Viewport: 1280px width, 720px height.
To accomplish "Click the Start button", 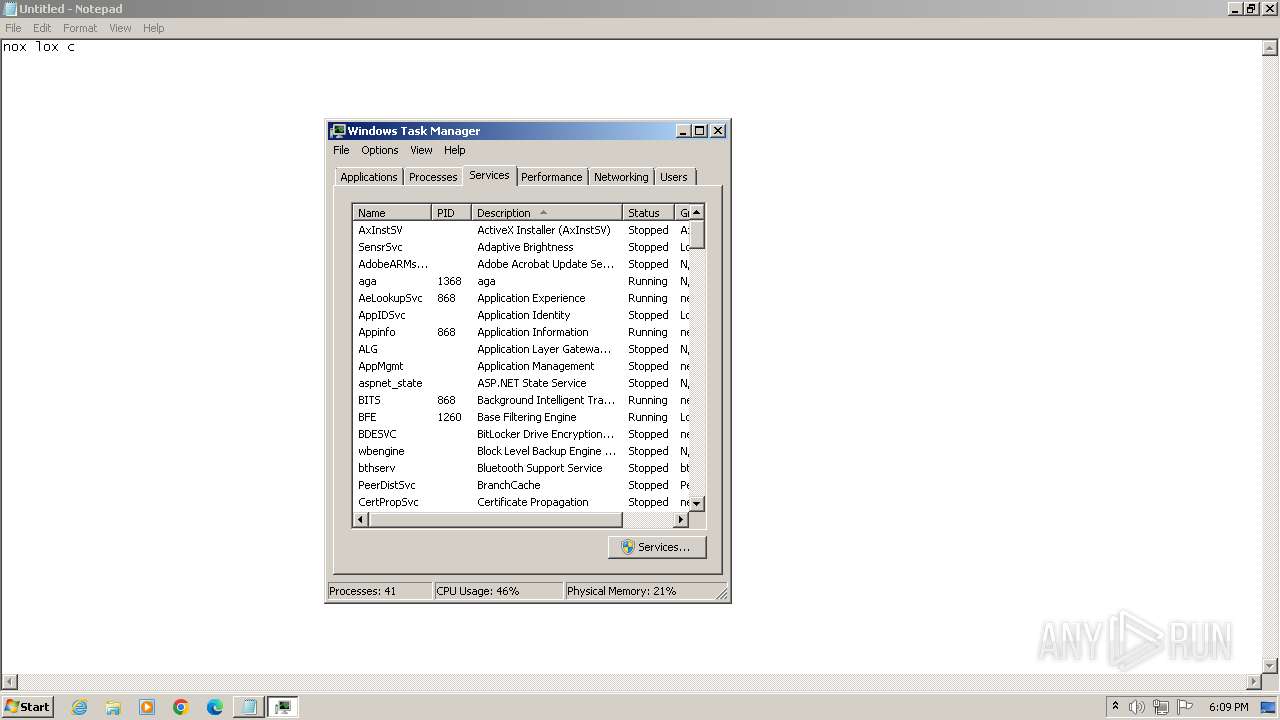I will coord(27,707).
